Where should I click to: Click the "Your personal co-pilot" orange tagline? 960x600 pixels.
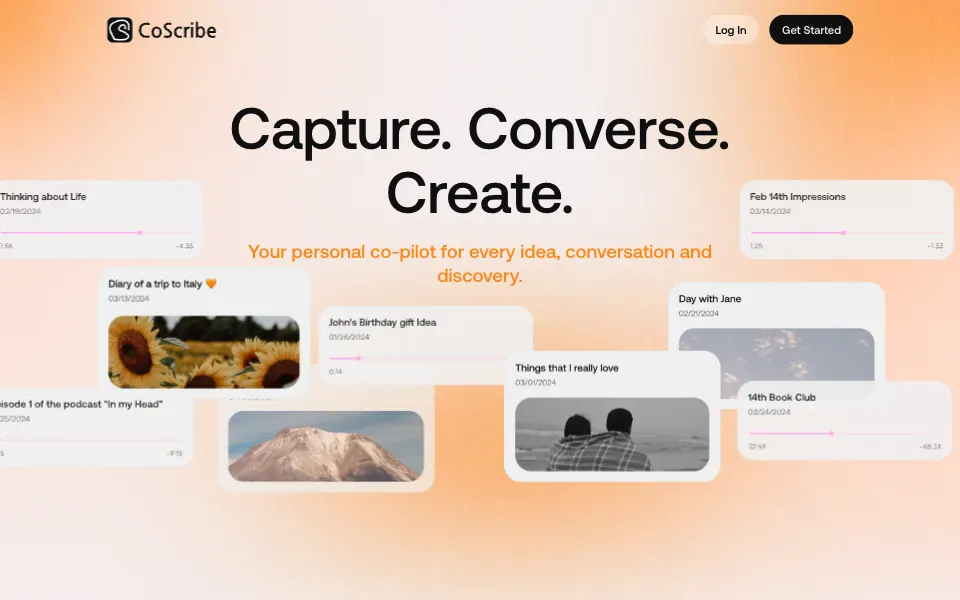click(x=480, y=264)
